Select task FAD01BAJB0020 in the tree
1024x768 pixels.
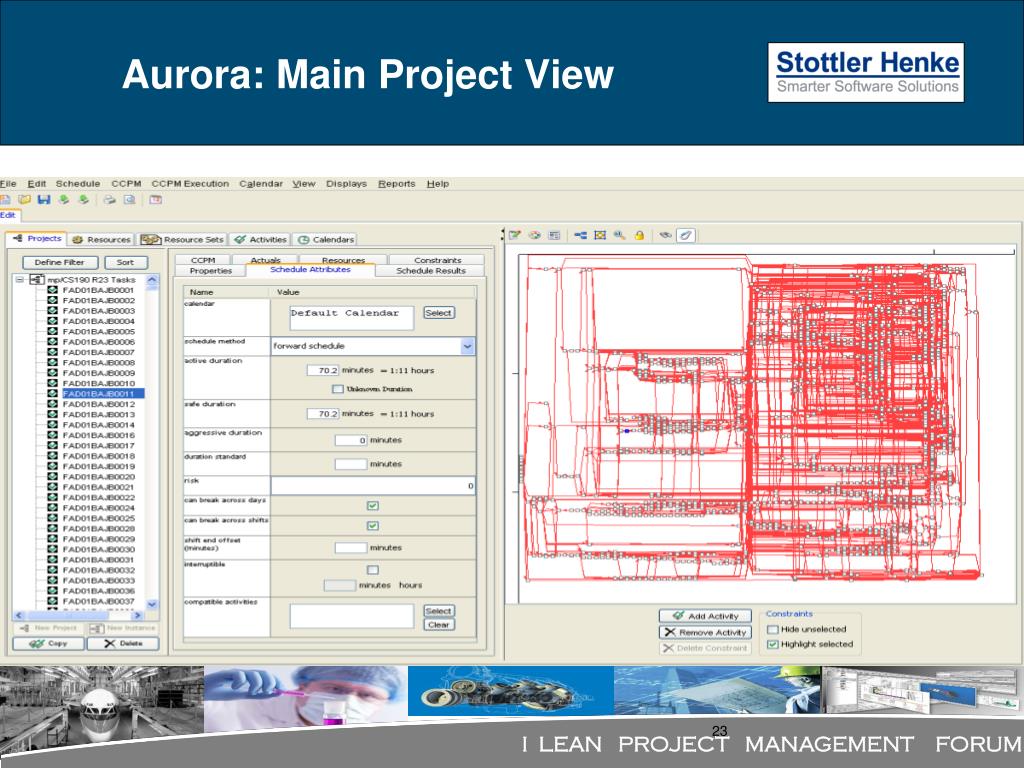[x=99, y=477]
